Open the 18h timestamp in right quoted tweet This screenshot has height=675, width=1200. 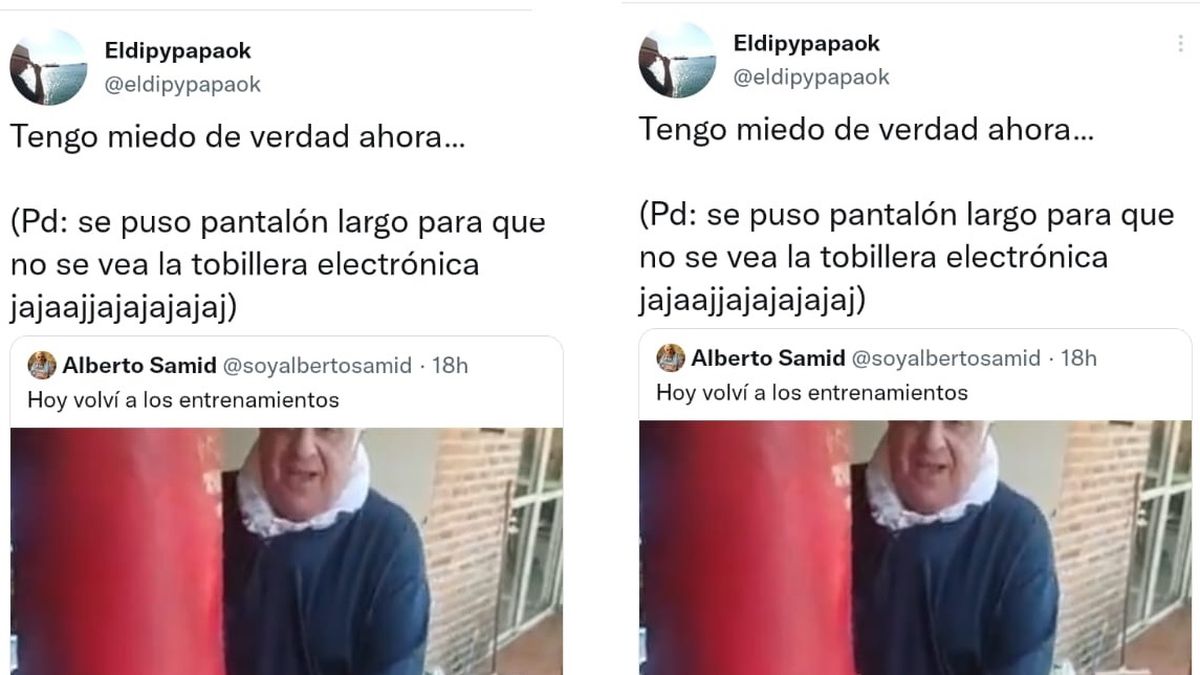click(x=1078, y=358)
